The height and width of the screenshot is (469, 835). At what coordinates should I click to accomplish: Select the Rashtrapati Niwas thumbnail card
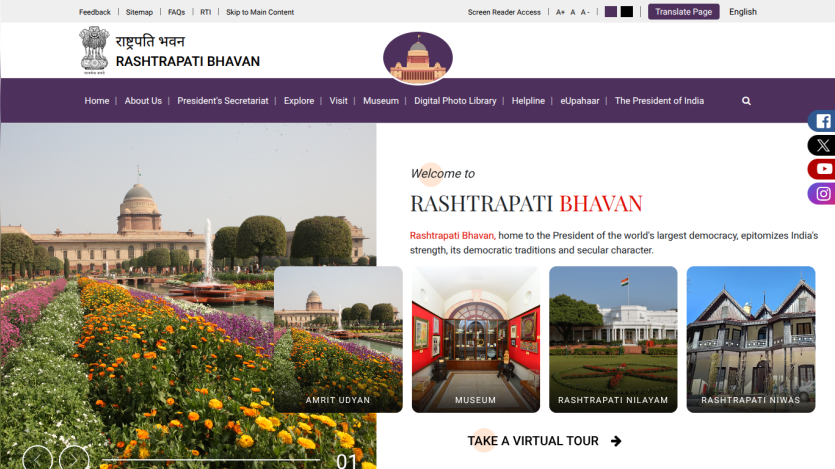(751, 339)
